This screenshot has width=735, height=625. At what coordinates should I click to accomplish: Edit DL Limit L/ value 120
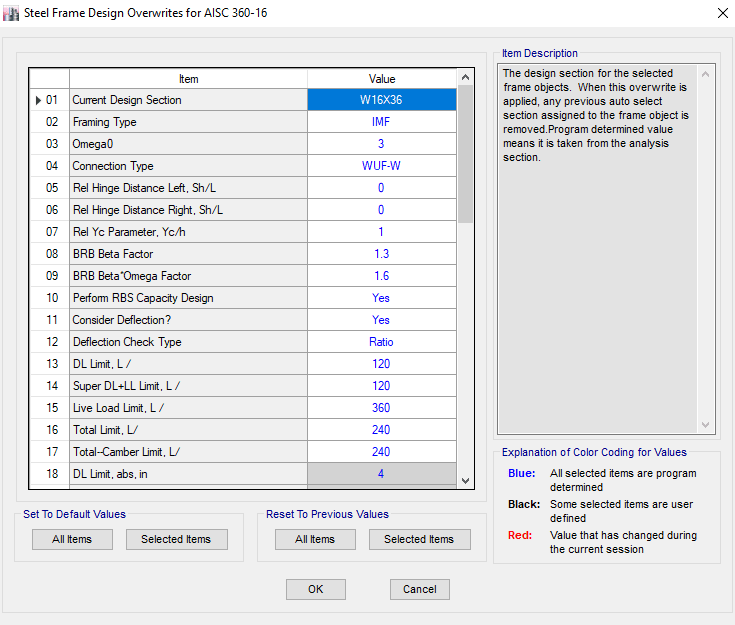tap(382, 364)
